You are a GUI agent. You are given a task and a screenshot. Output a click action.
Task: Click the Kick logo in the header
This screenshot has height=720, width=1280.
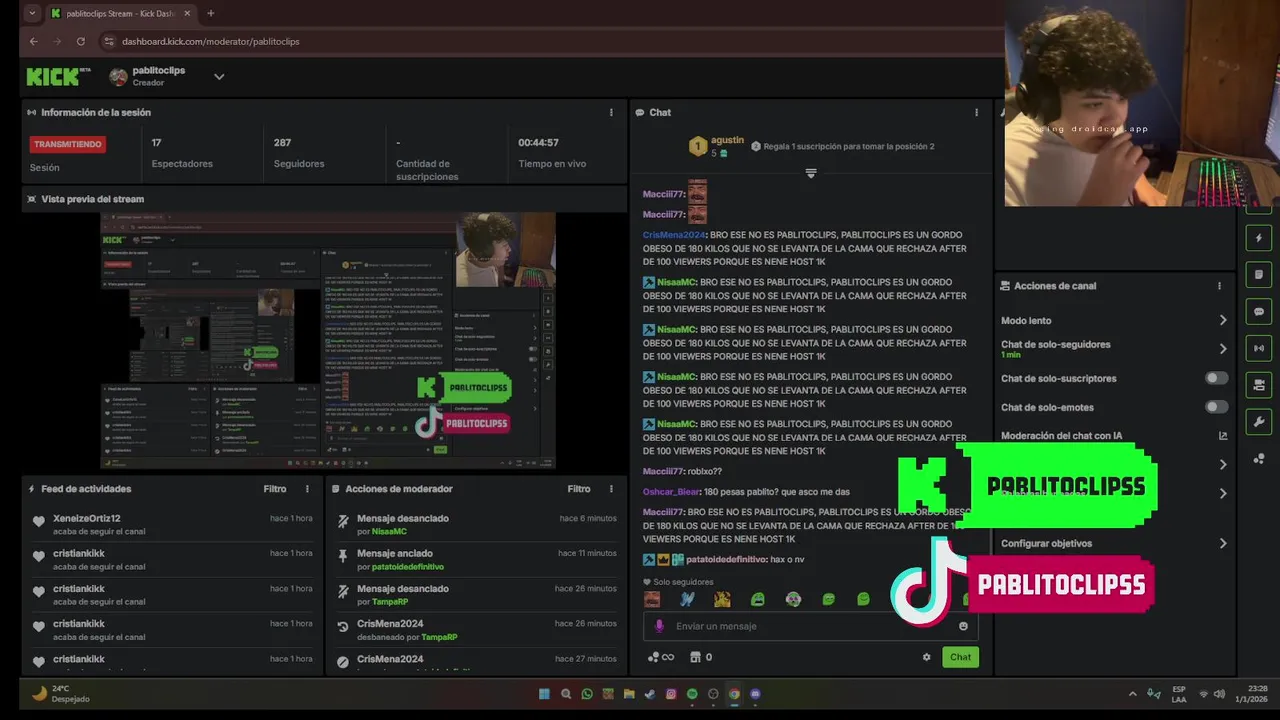click(58, 76)
